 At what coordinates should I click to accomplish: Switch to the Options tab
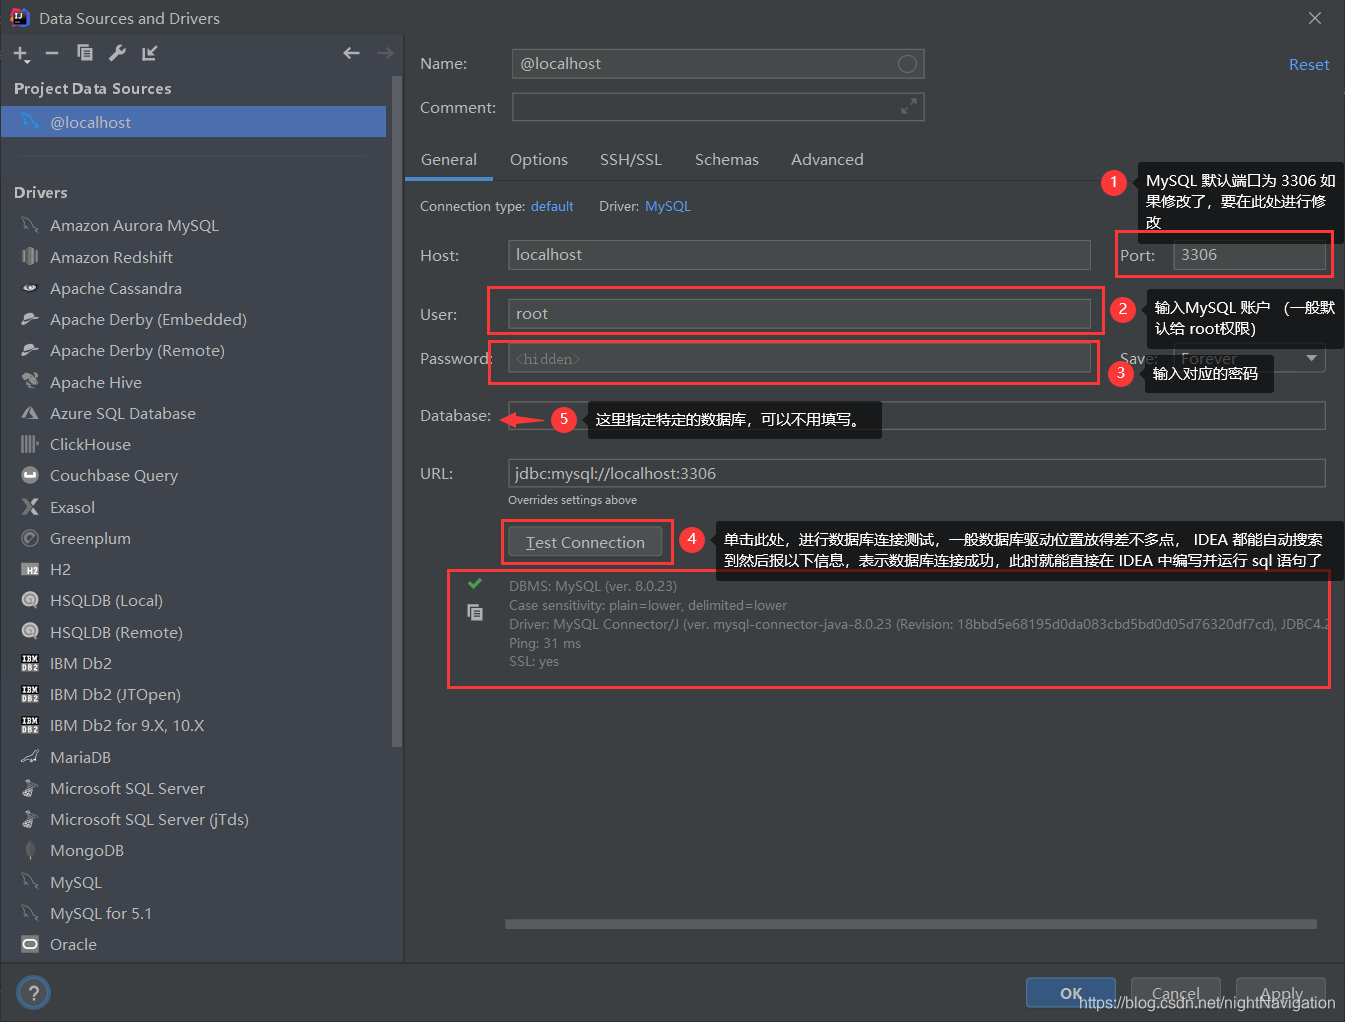coord(539,160)
